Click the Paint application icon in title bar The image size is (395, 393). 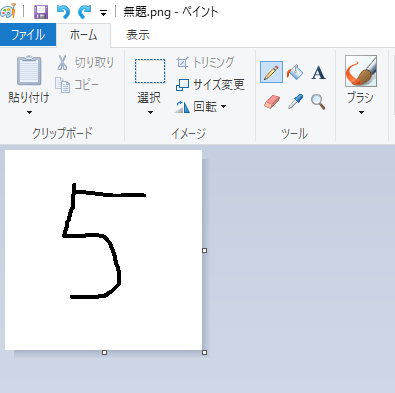[7, 11]
